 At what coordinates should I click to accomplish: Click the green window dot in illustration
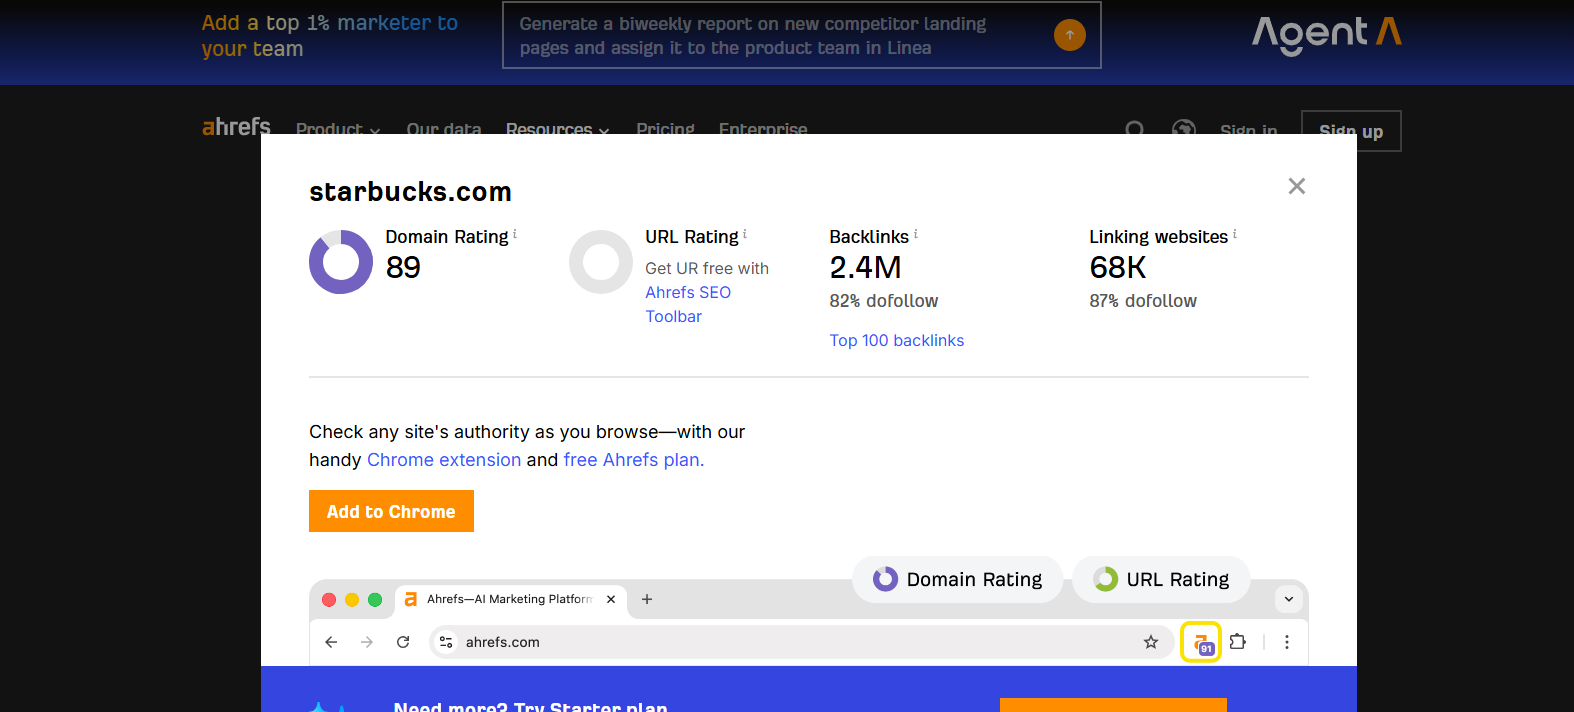375,600
